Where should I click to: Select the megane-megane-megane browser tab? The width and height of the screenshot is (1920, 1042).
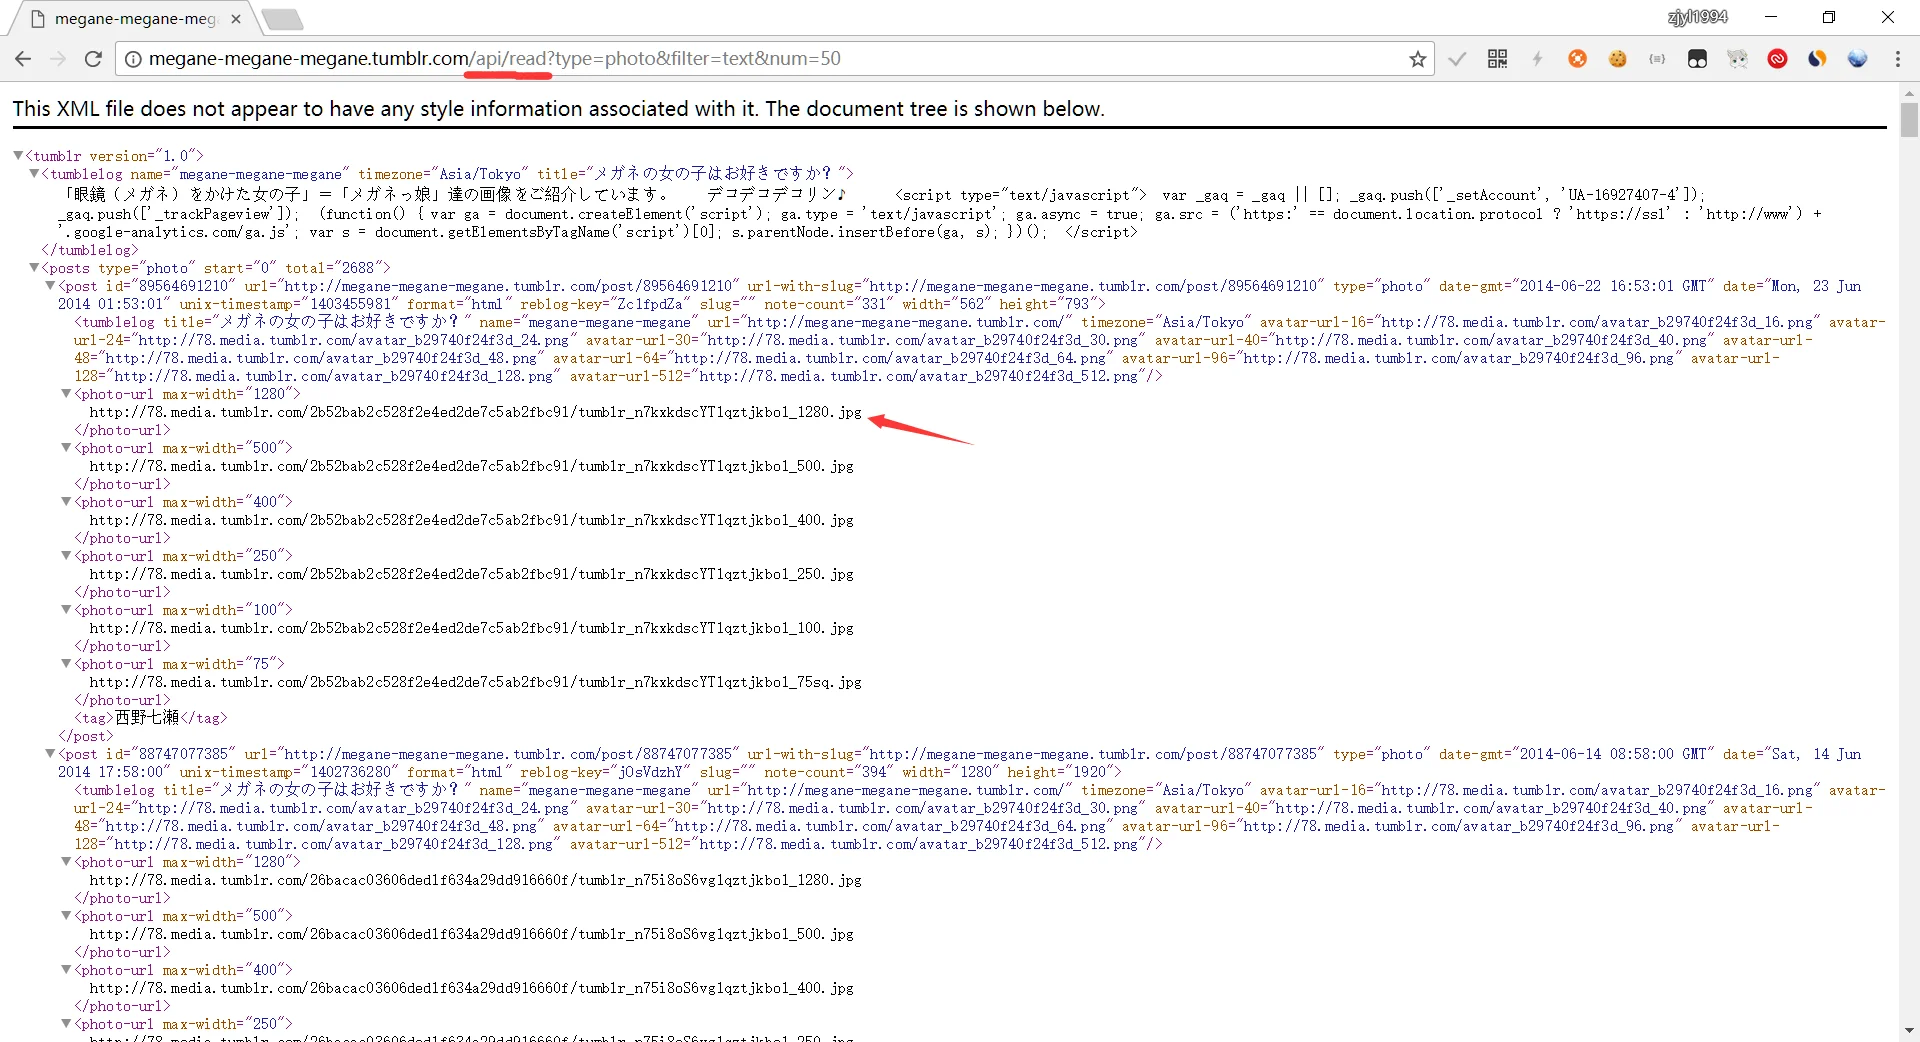point(135,19)
